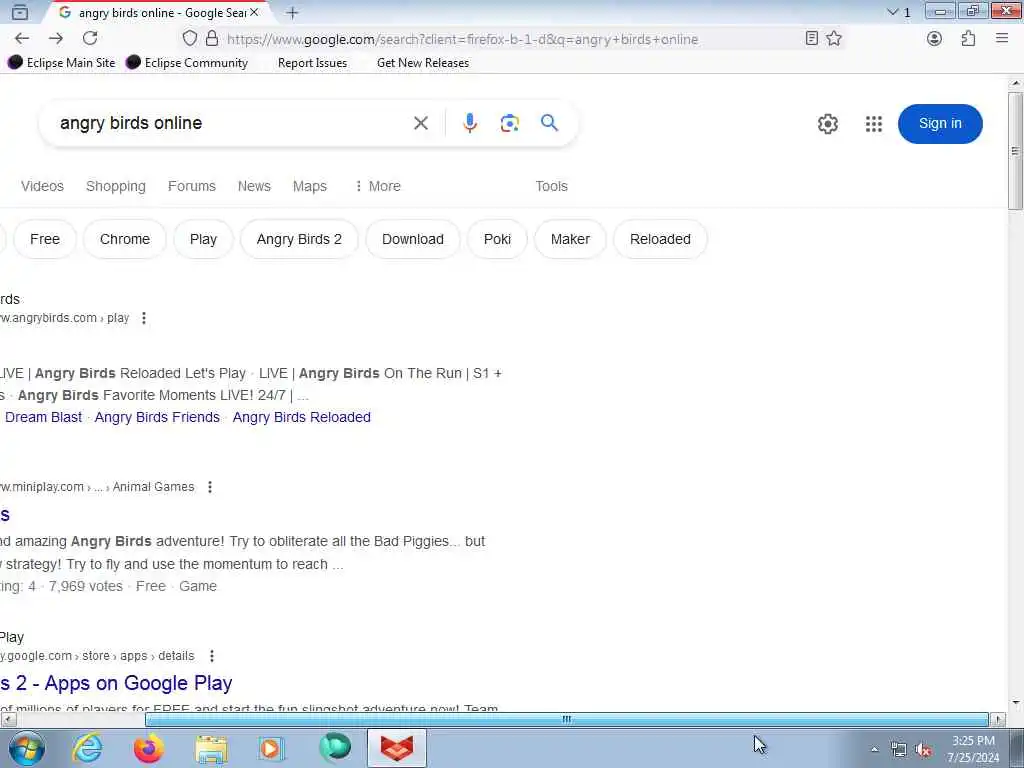Open the Firefox hamburger menu
Screen dimensions: 1024x768
point(1002,39)
